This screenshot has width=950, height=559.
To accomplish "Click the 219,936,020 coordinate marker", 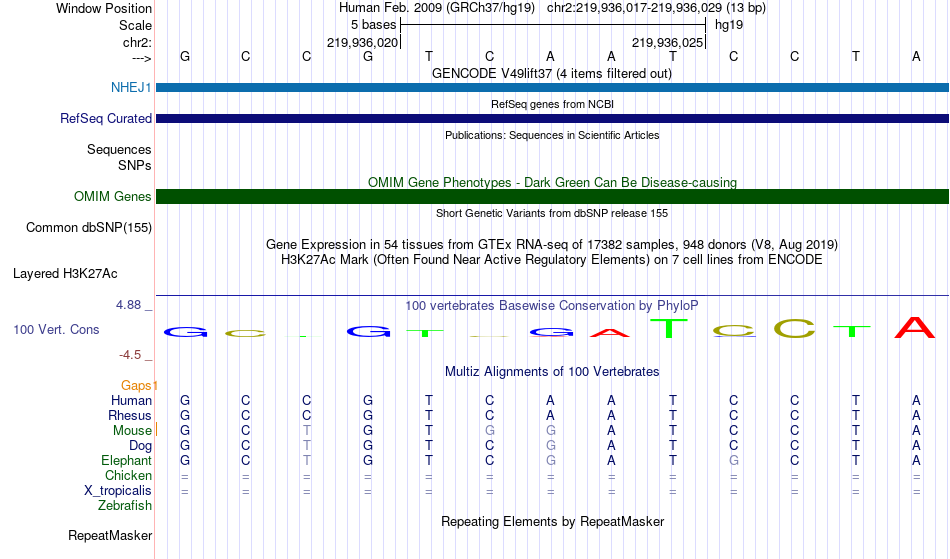I will pos(362,42).
